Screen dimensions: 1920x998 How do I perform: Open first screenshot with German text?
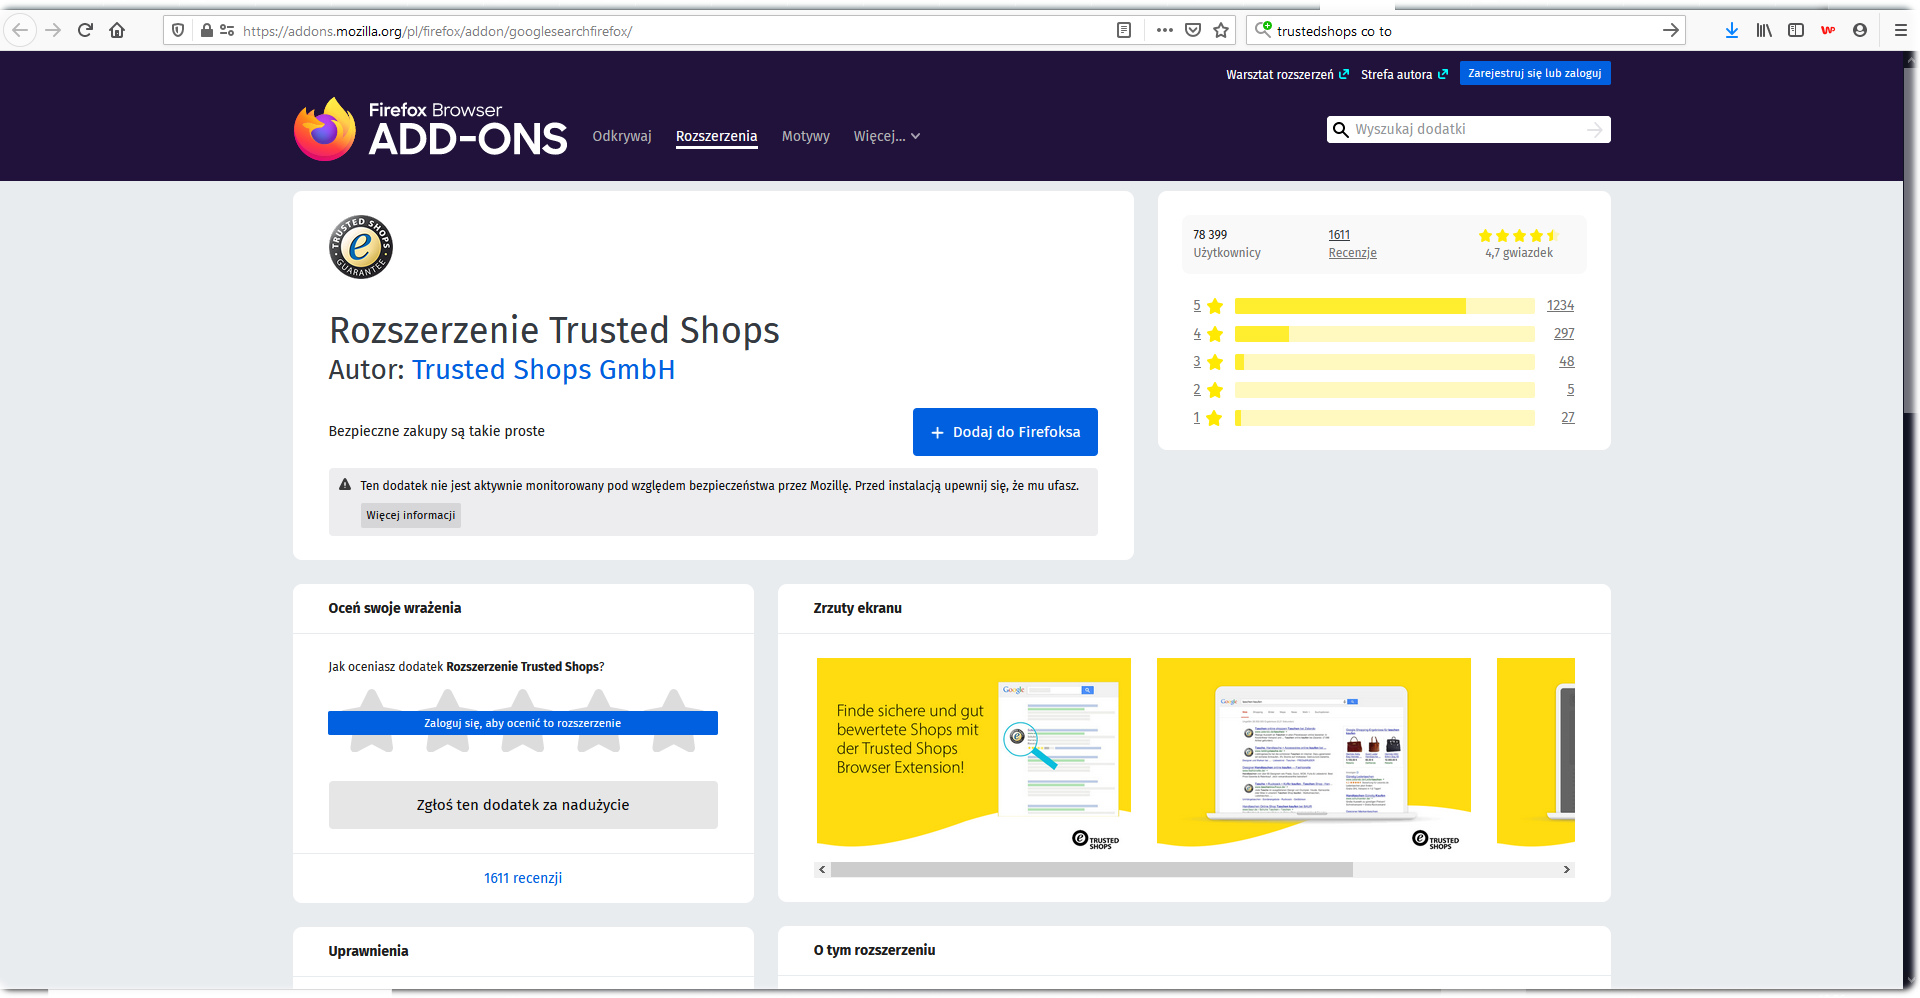pos(974,753)
